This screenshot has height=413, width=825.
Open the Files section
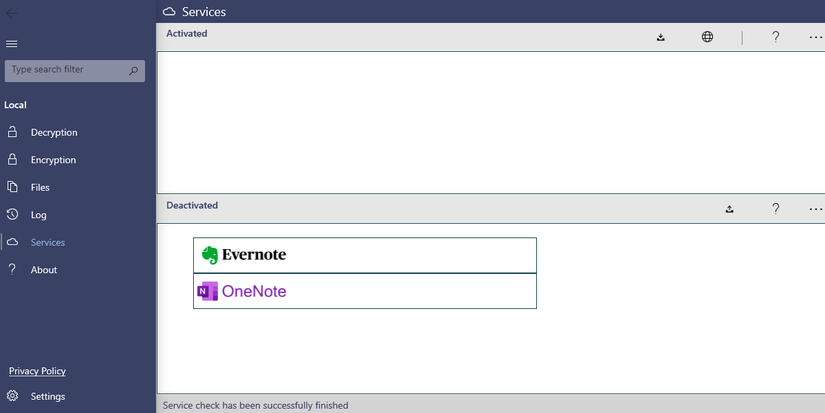[40, 187]
